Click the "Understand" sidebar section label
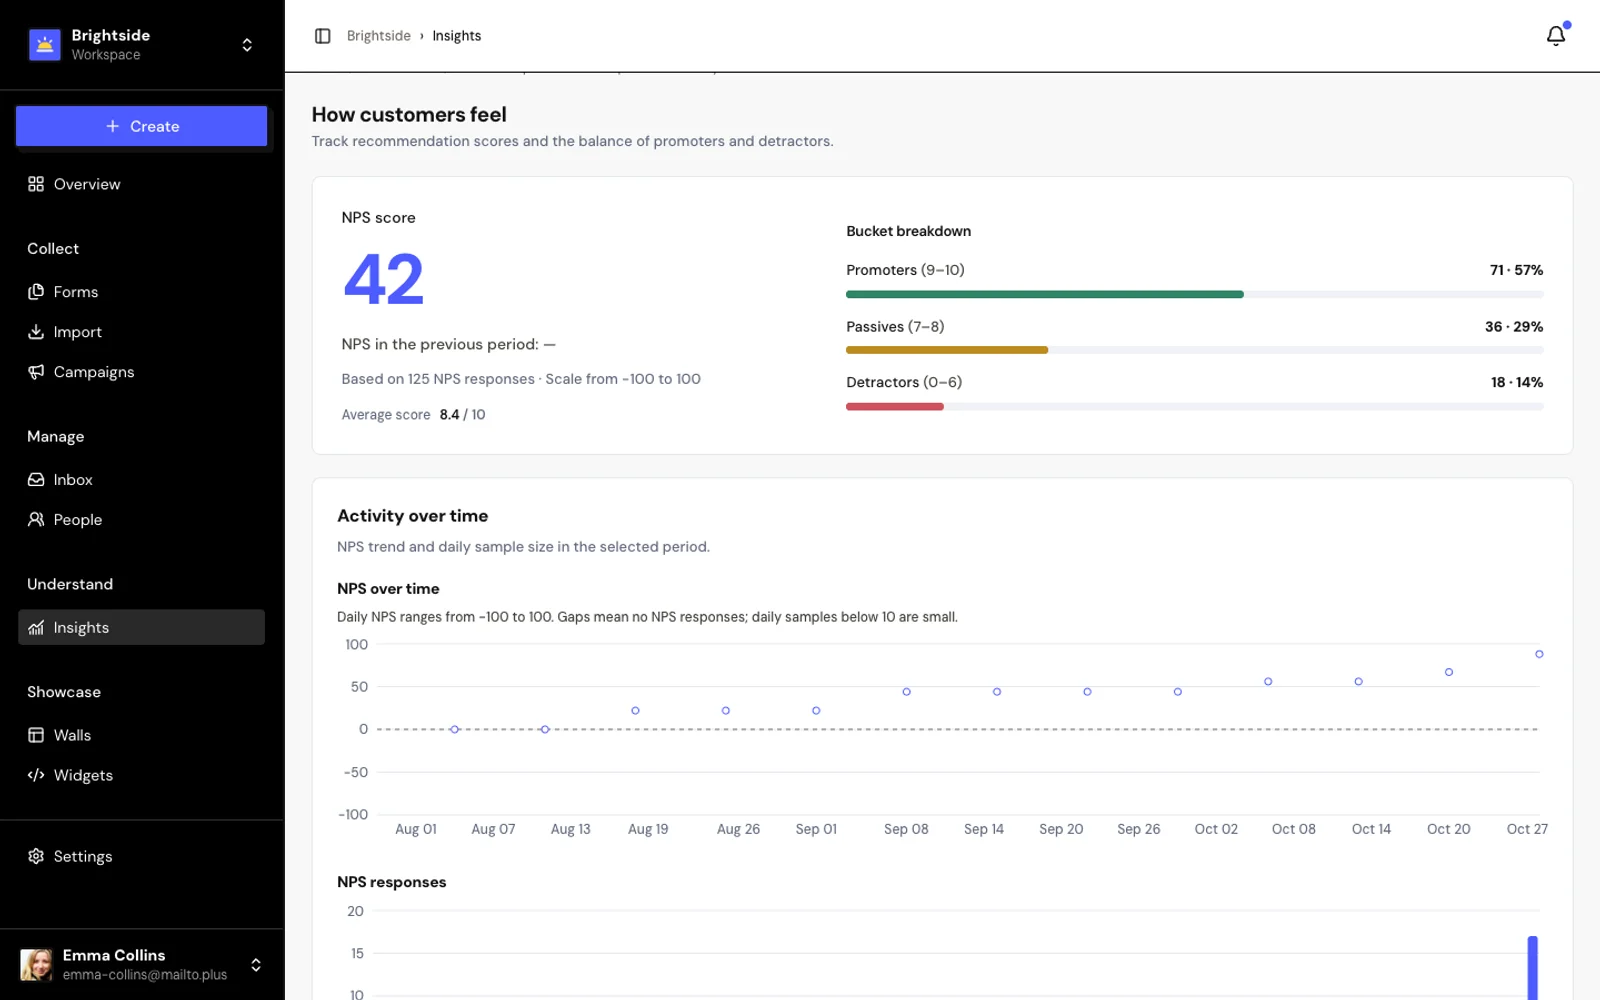The image size is (1600, 1000). pyautogui.click(x=70, y=584)
